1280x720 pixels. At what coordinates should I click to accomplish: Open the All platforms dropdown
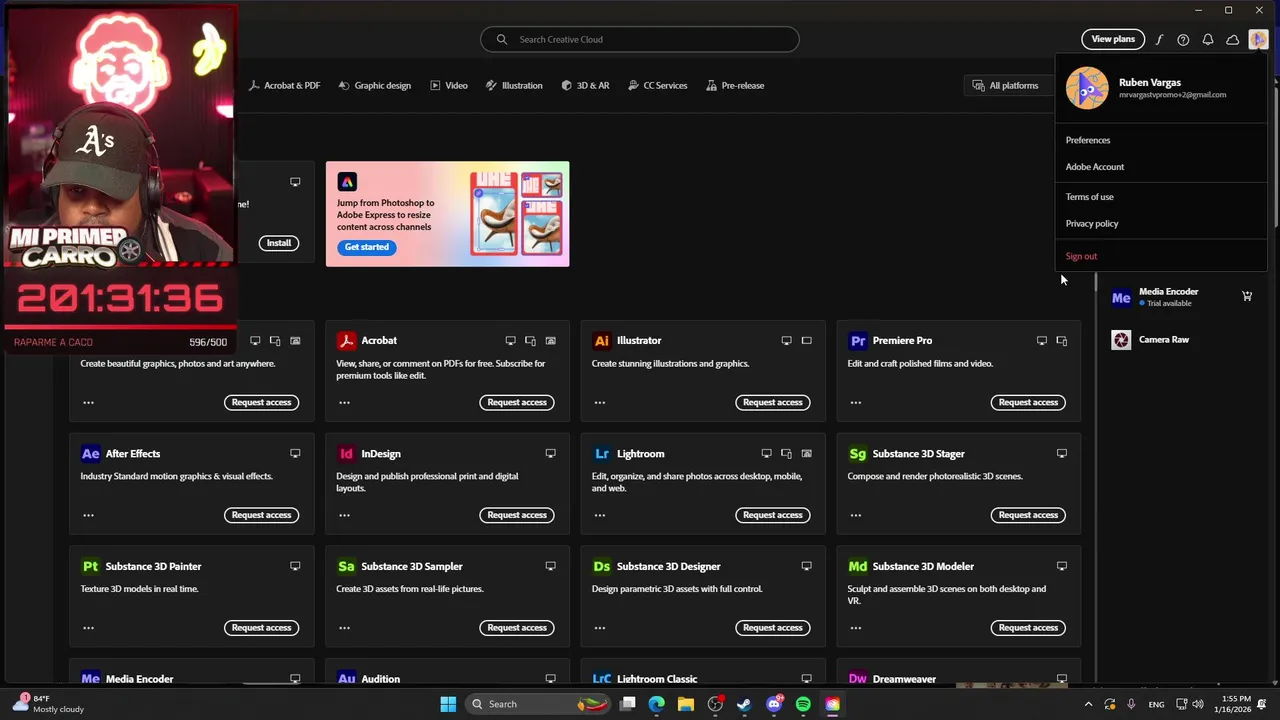click(1007, 86)
